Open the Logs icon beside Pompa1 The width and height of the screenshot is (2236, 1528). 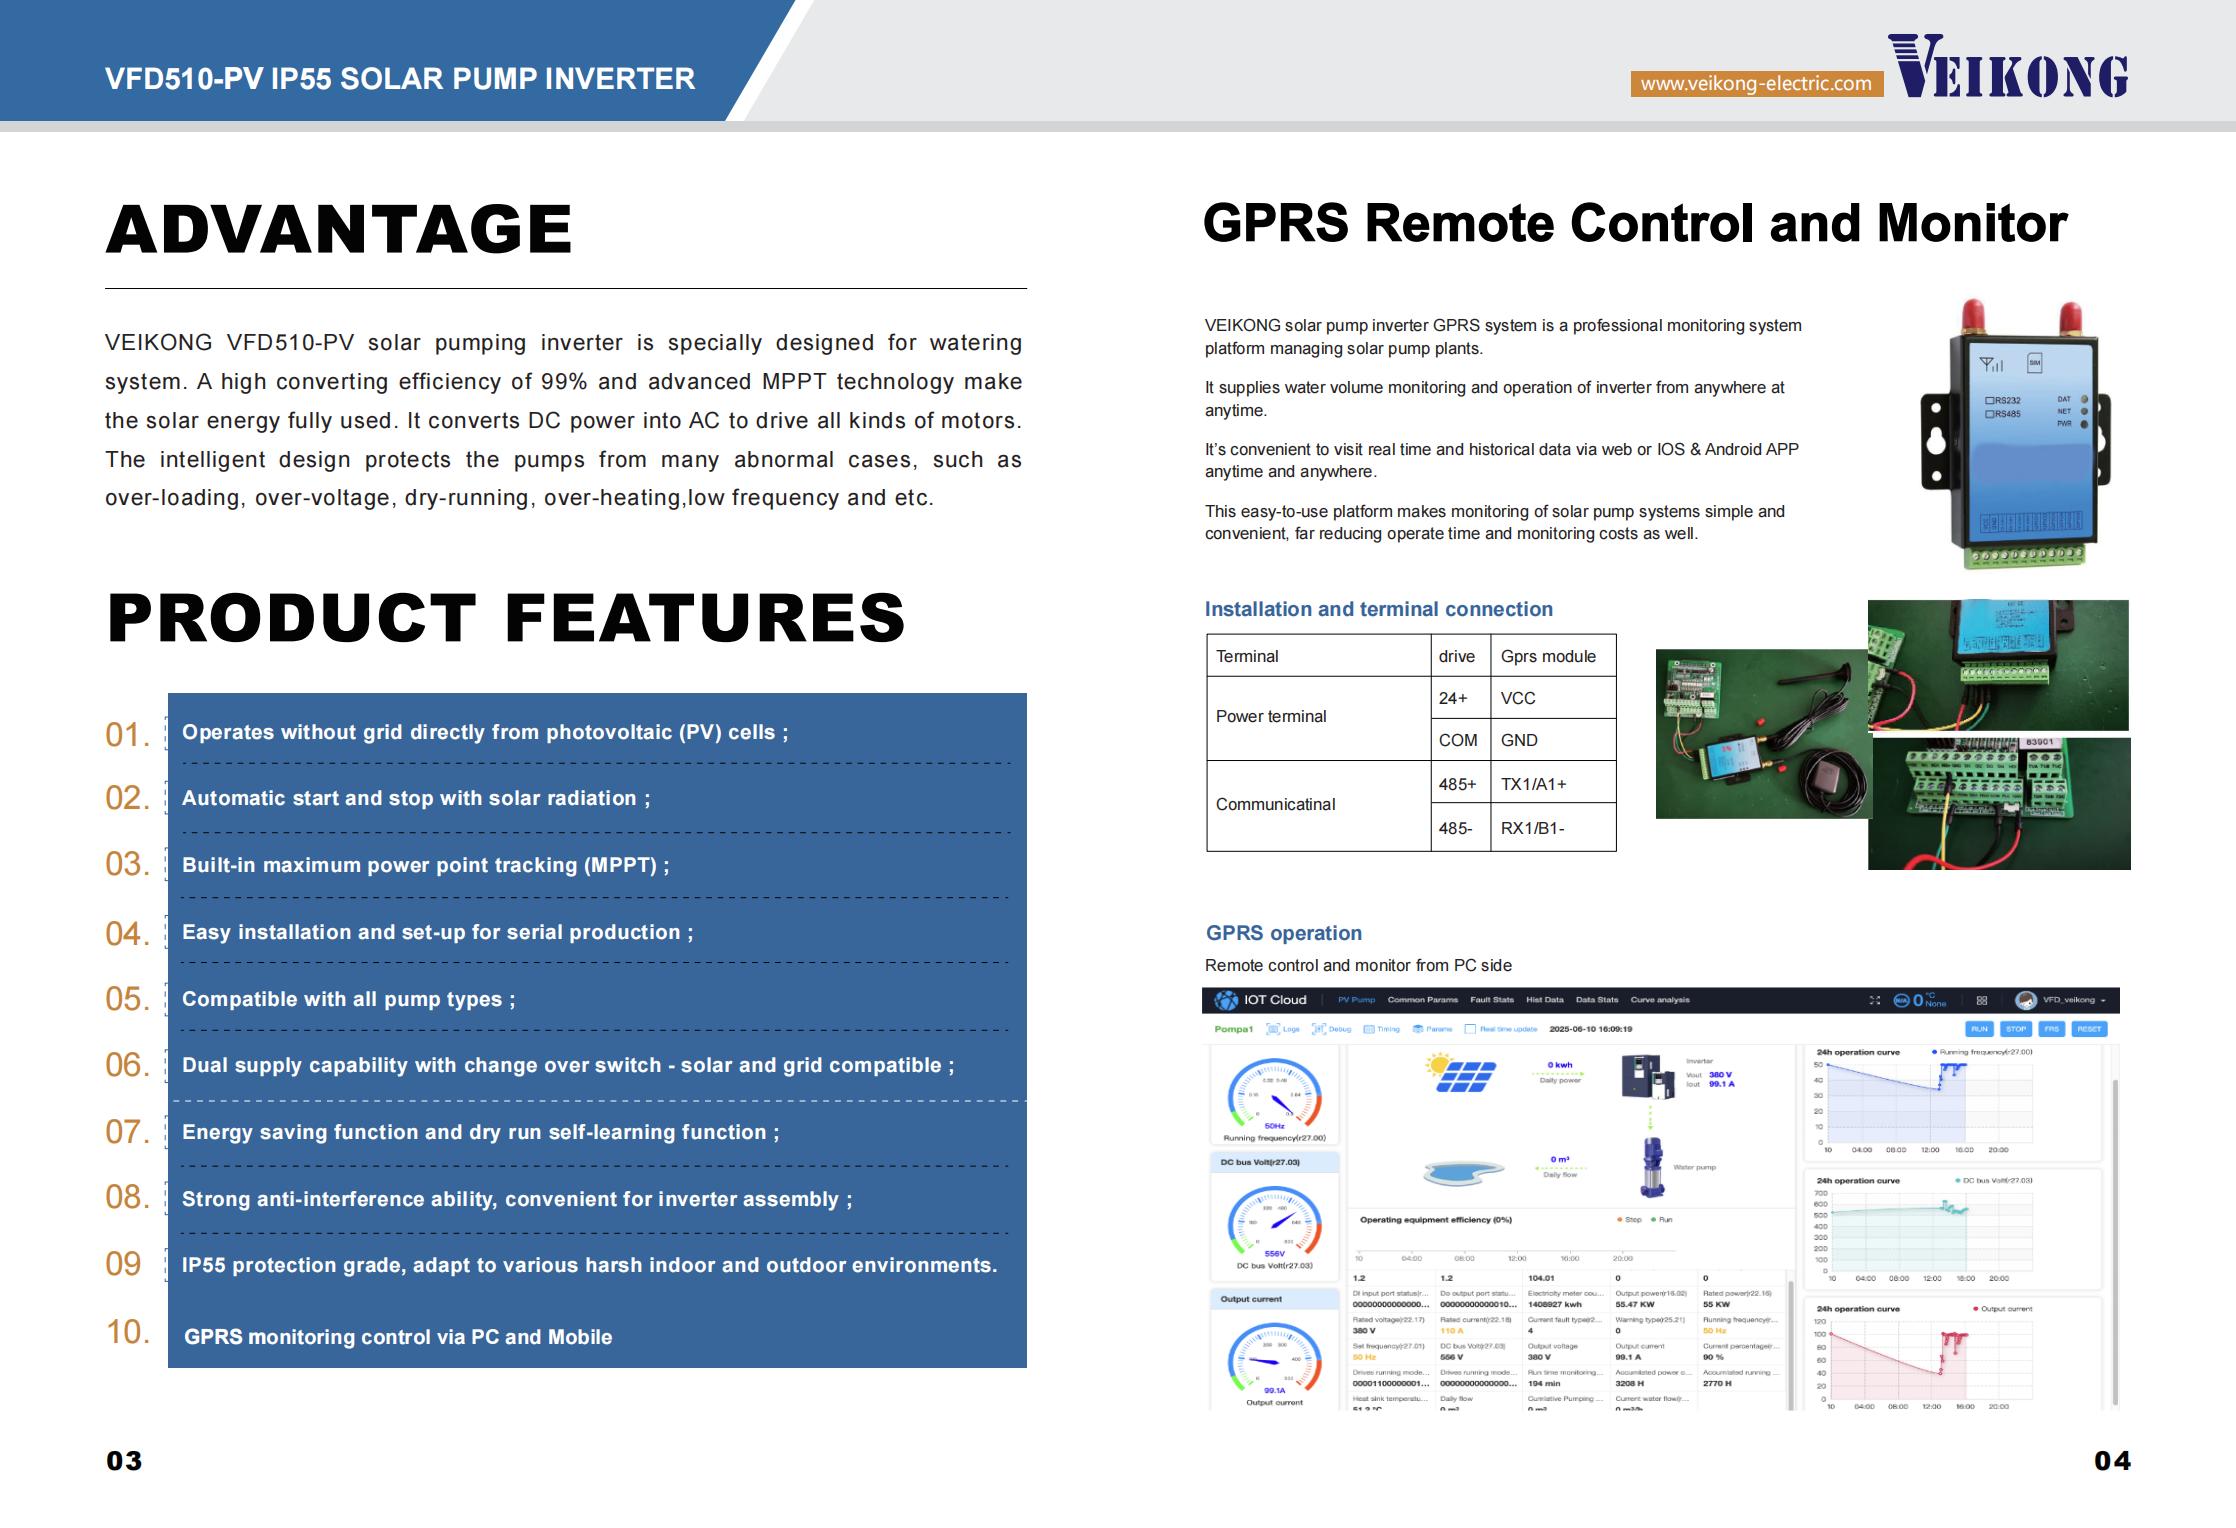[1273, 1029]
